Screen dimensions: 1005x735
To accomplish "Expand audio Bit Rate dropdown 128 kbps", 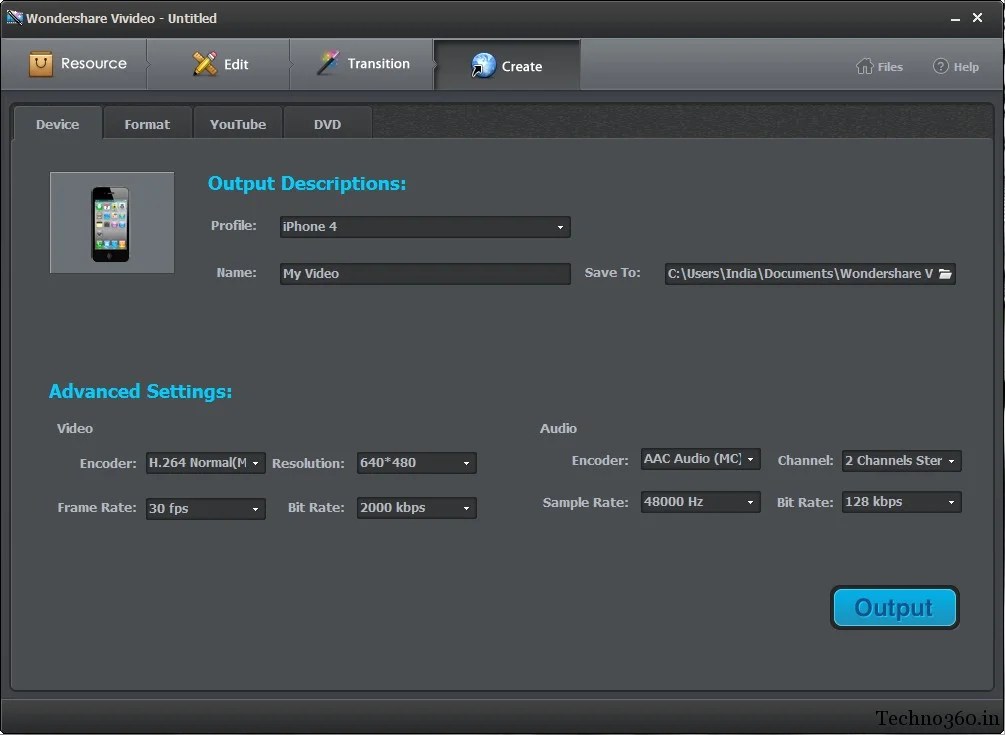I will (901, 502).
